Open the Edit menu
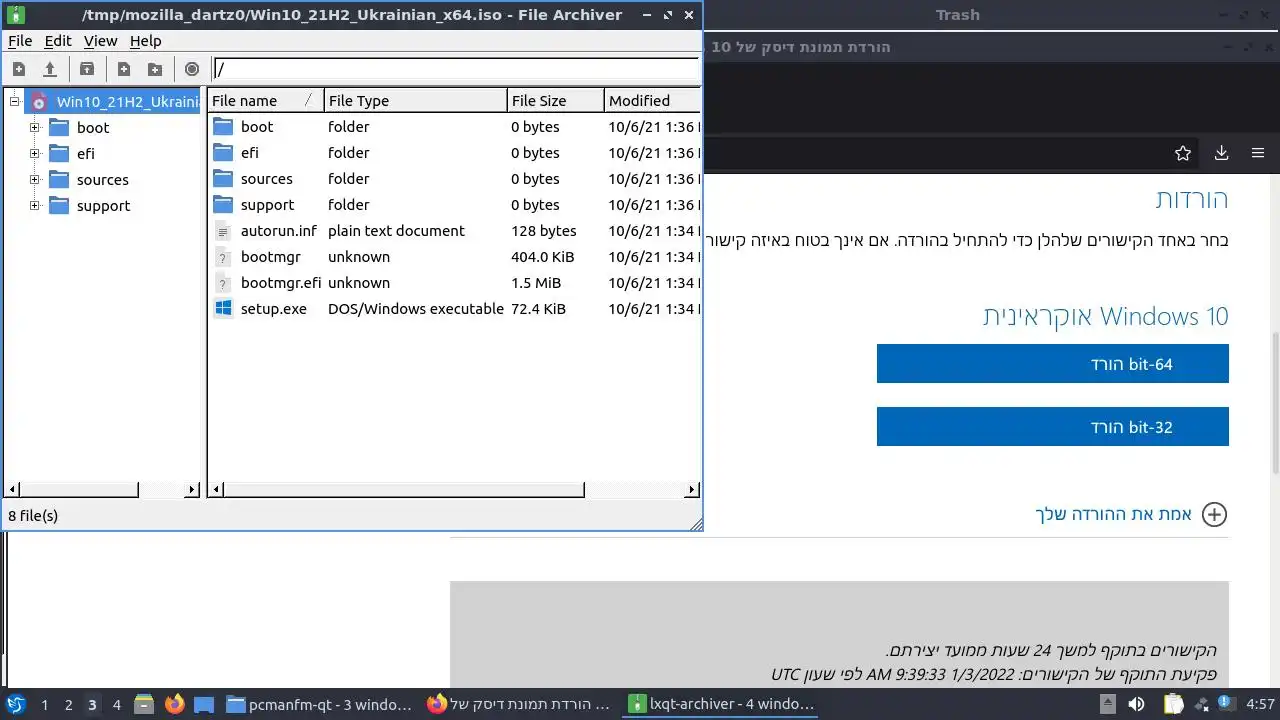The width and height of the screenshot is (1280, 720). [58, 41]
